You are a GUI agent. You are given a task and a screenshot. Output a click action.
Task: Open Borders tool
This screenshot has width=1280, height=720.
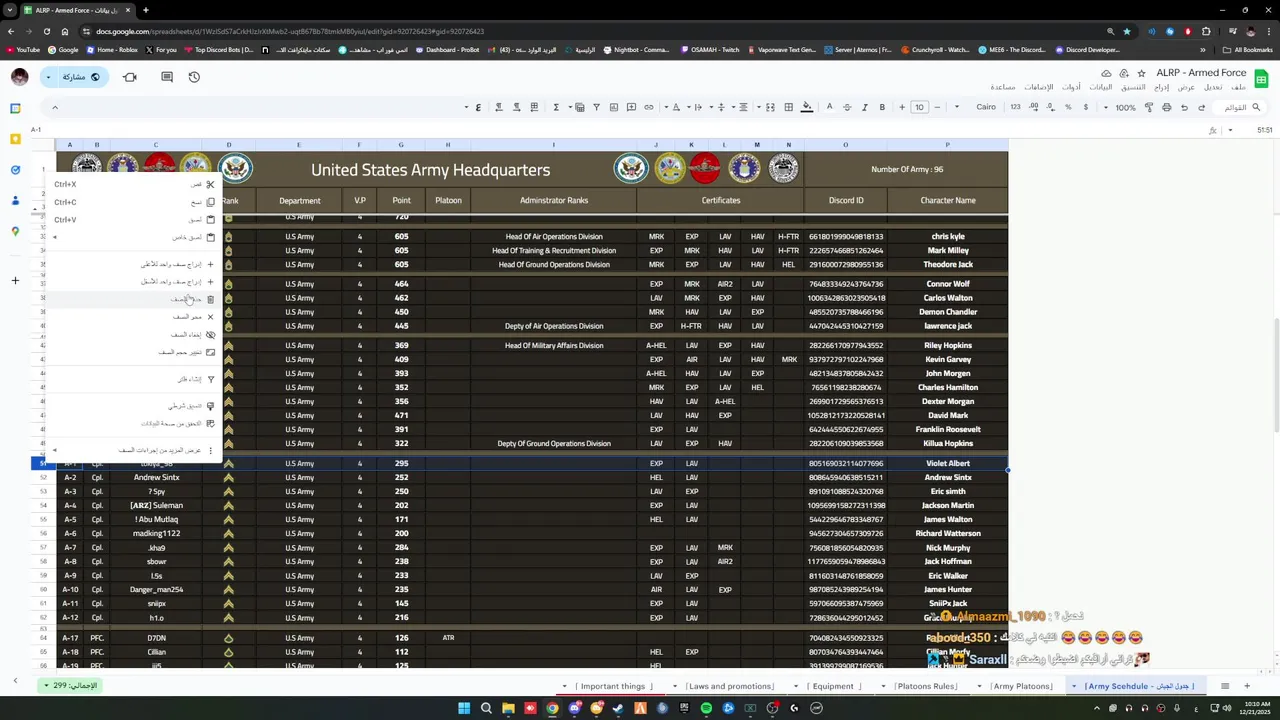789,107
